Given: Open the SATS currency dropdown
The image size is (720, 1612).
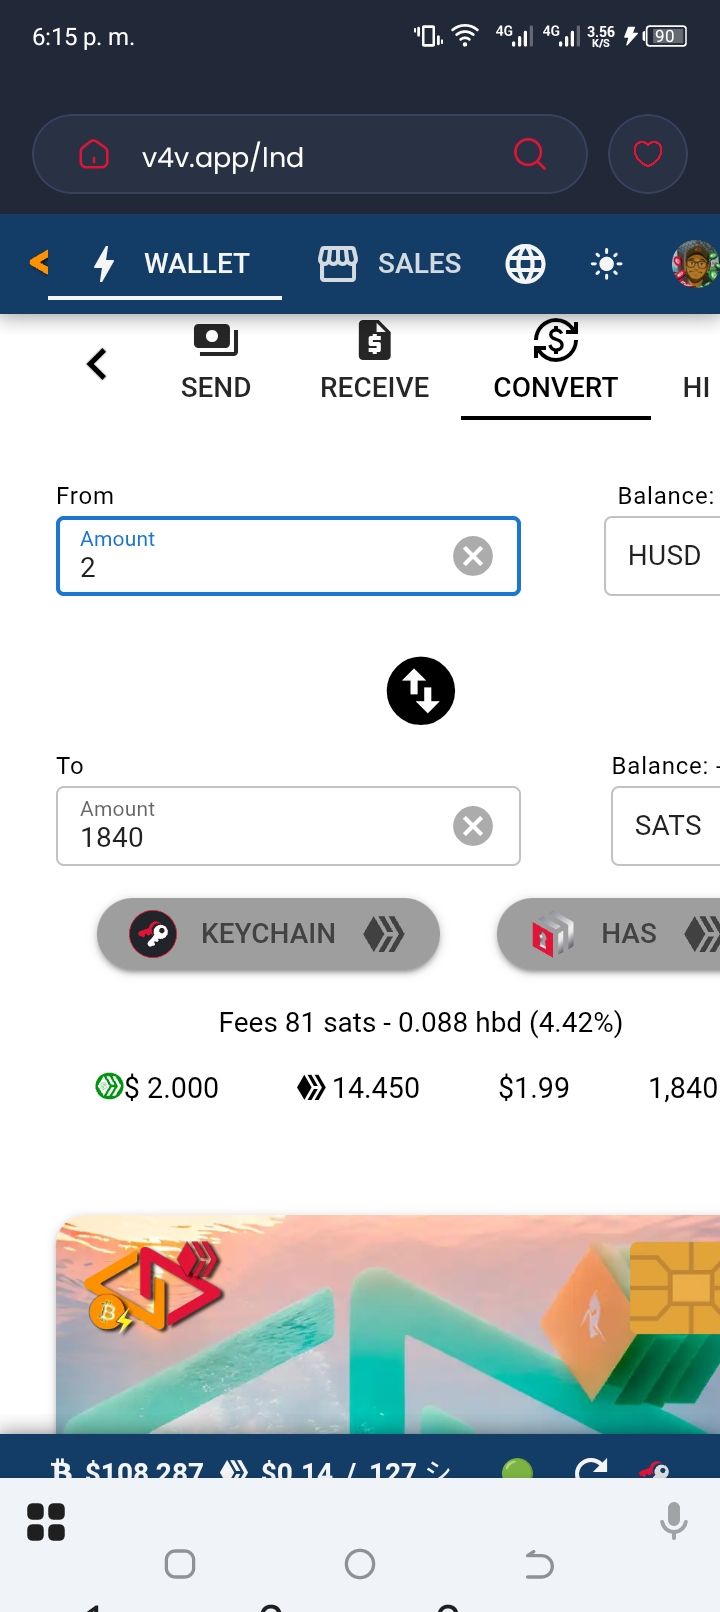Looking at the screenshot, I should pos(668,826).
